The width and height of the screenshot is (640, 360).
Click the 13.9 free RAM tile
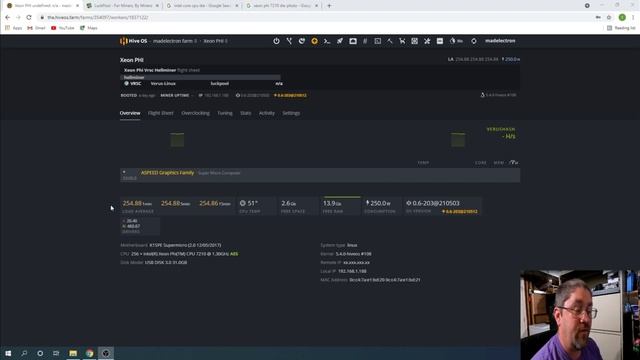(x=340, y=207)
